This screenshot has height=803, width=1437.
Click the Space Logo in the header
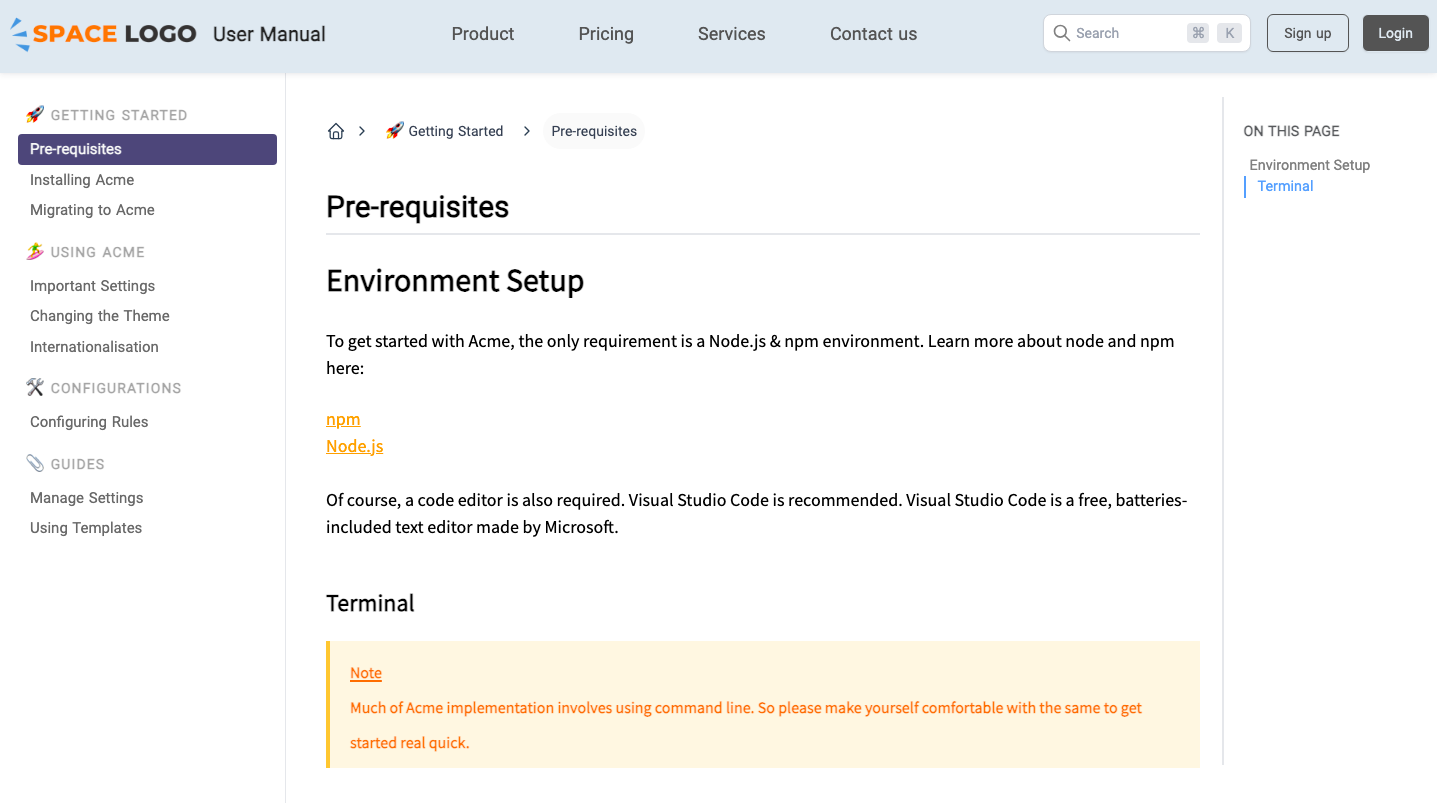[103, 33]
